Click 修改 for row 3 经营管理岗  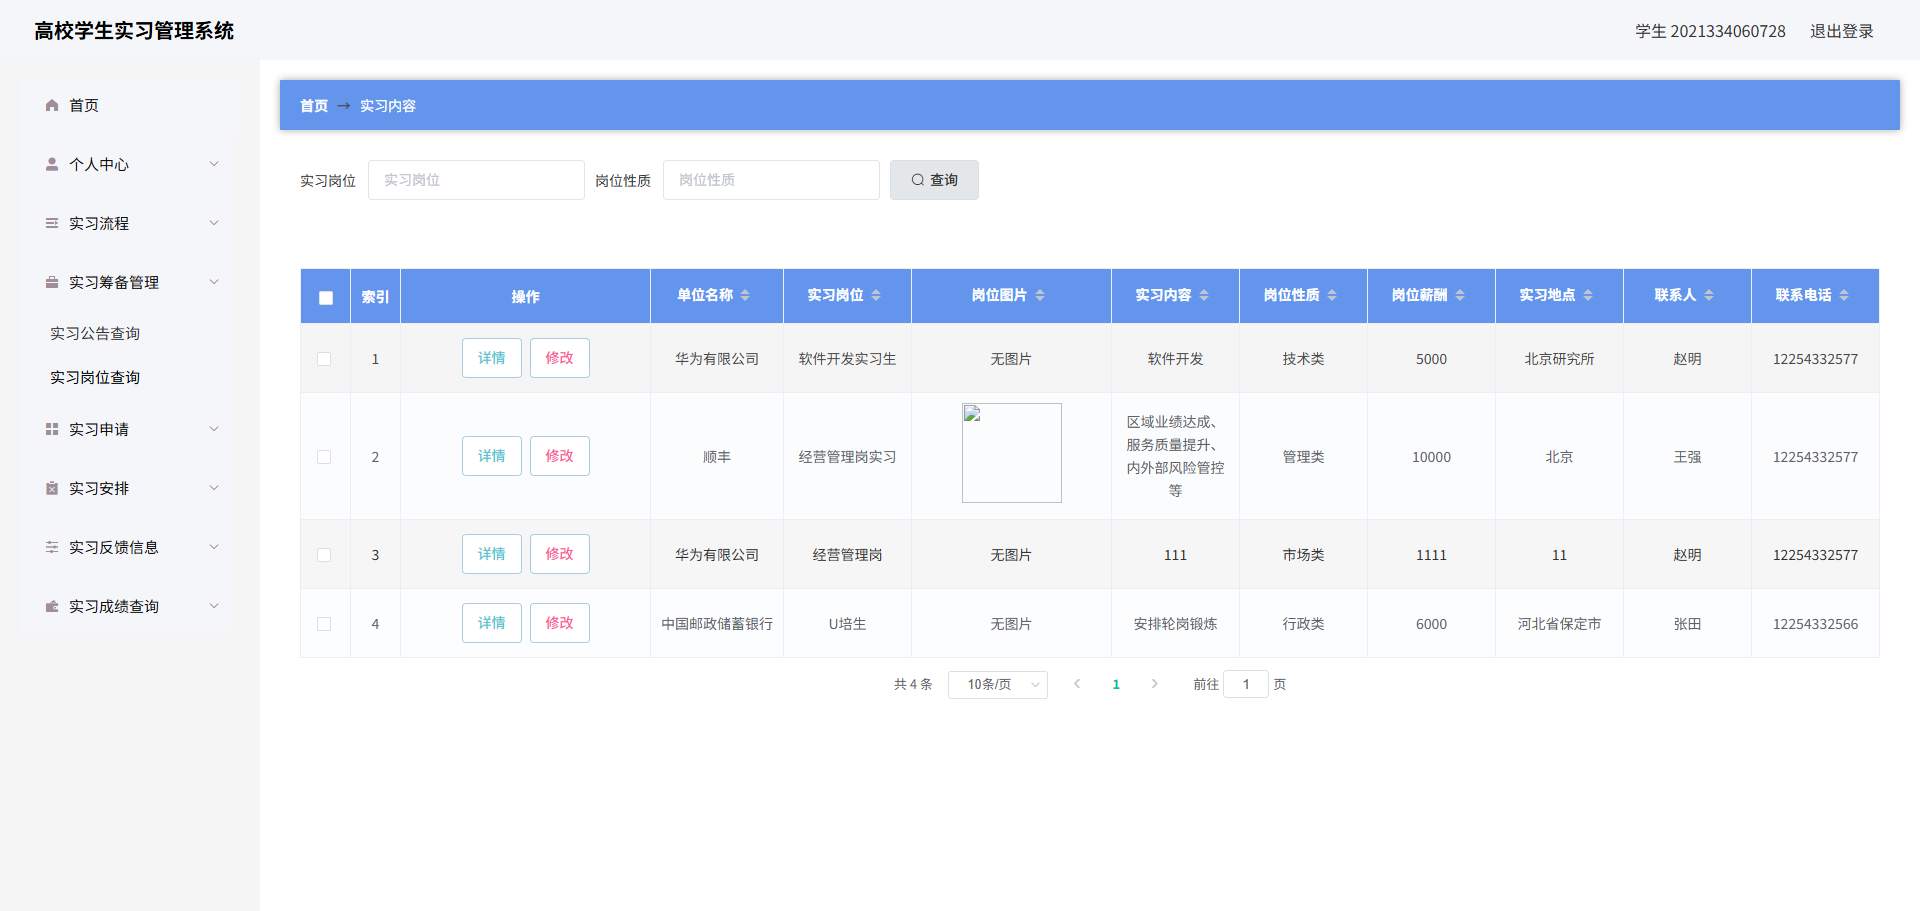tap(560, 554)
